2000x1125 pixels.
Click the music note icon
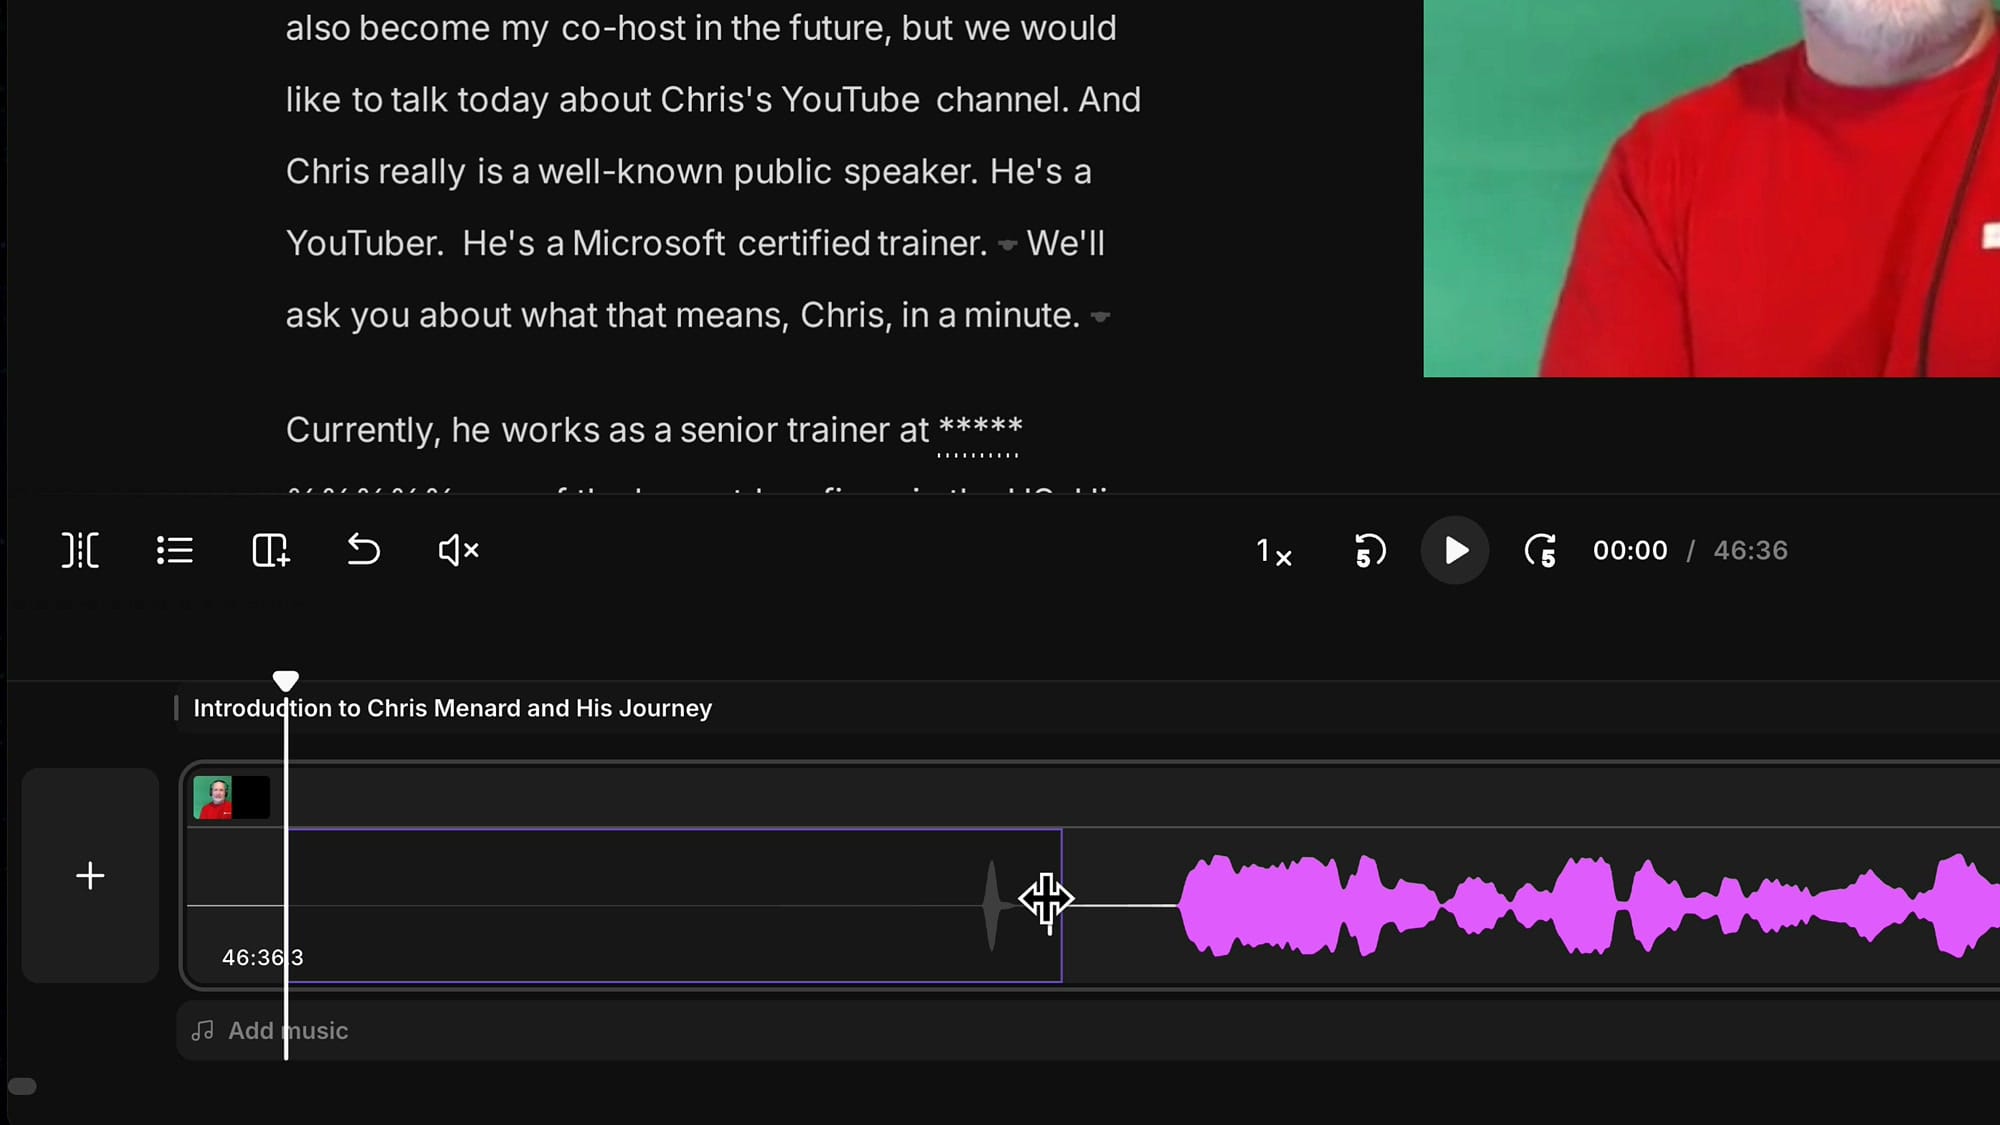(x=203, y=1031)
